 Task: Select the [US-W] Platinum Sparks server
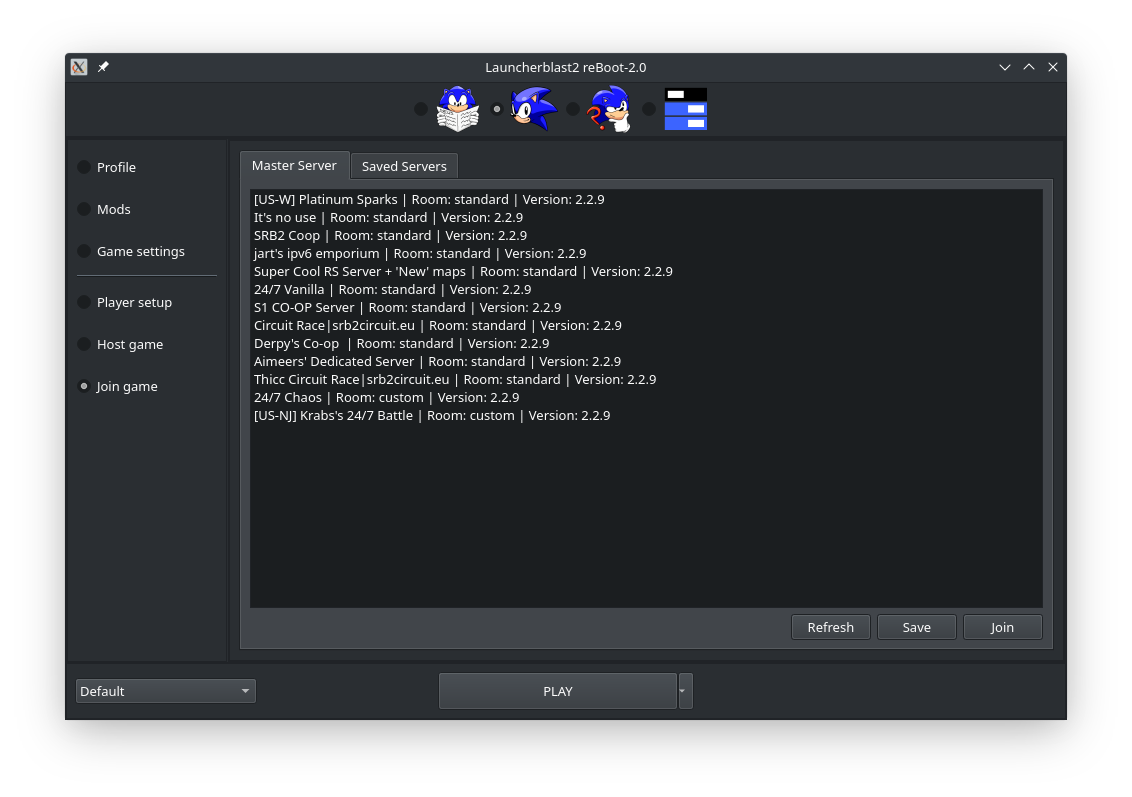pos(646,199)
